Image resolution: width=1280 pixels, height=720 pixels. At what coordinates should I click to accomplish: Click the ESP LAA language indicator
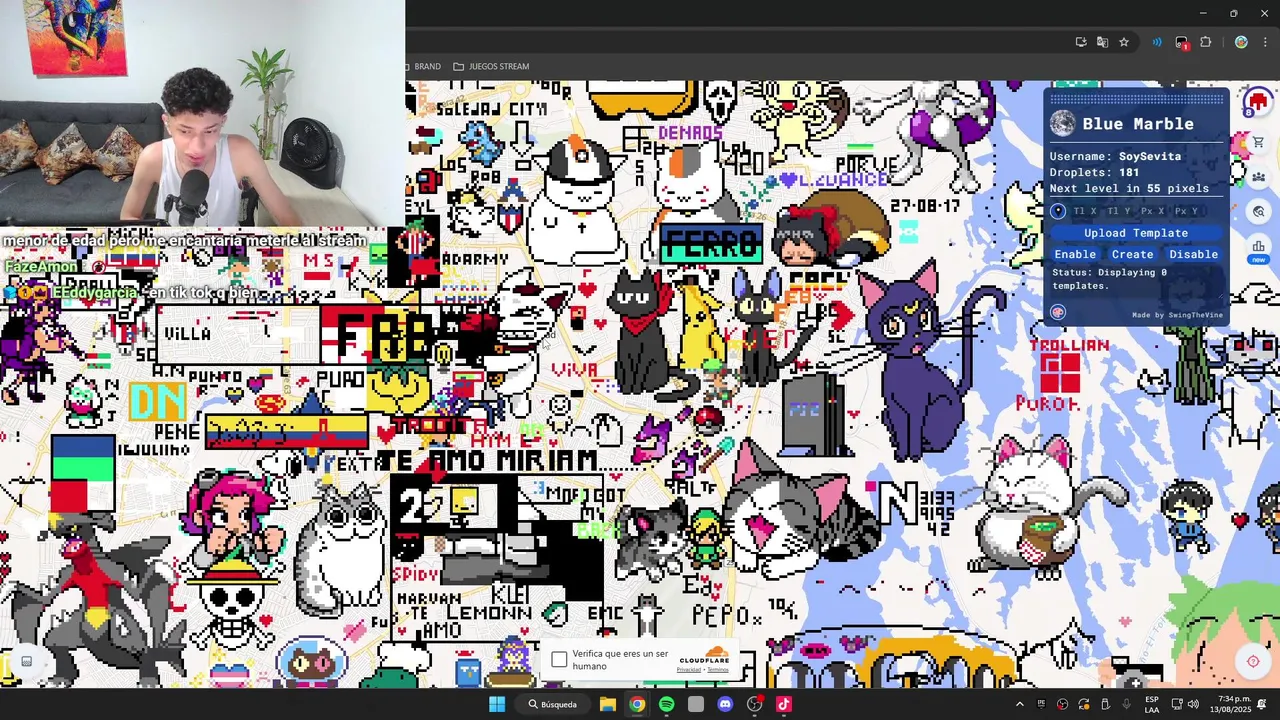(1152, 704)
